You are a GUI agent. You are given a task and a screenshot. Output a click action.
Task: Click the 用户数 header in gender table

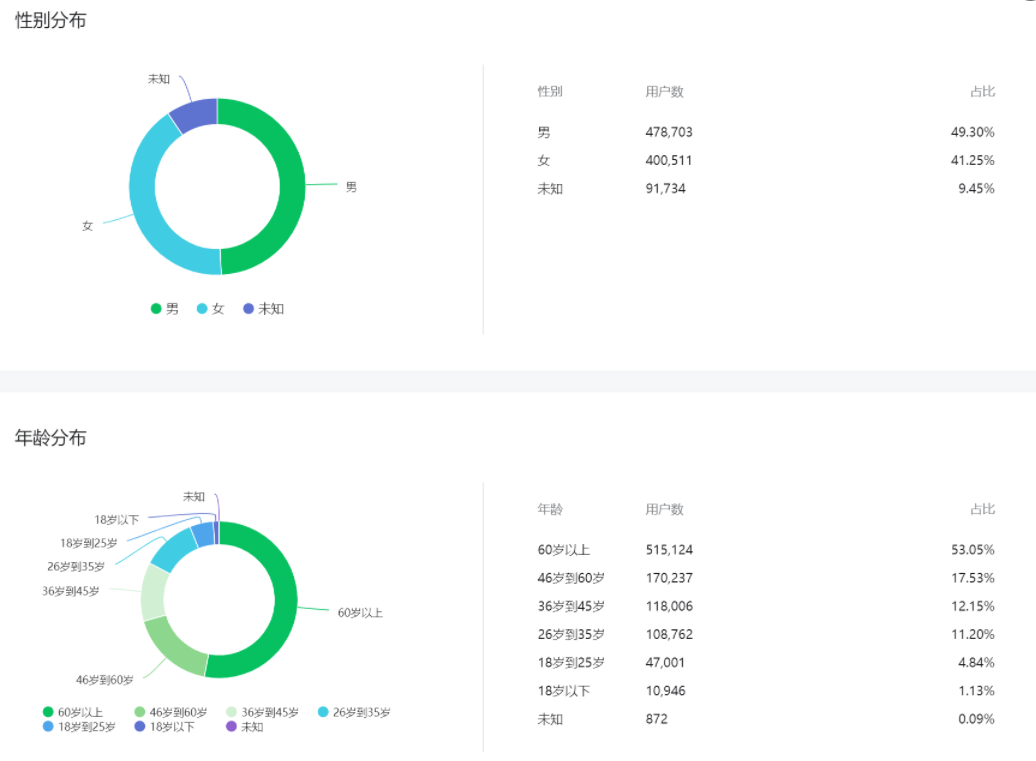tap(665, 92)
